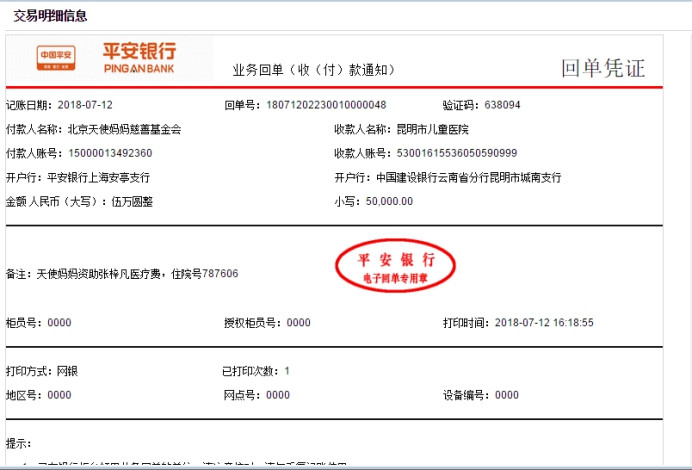Select amount in words 伍万圆整
The image size is (692, 470).
point(132,202)
